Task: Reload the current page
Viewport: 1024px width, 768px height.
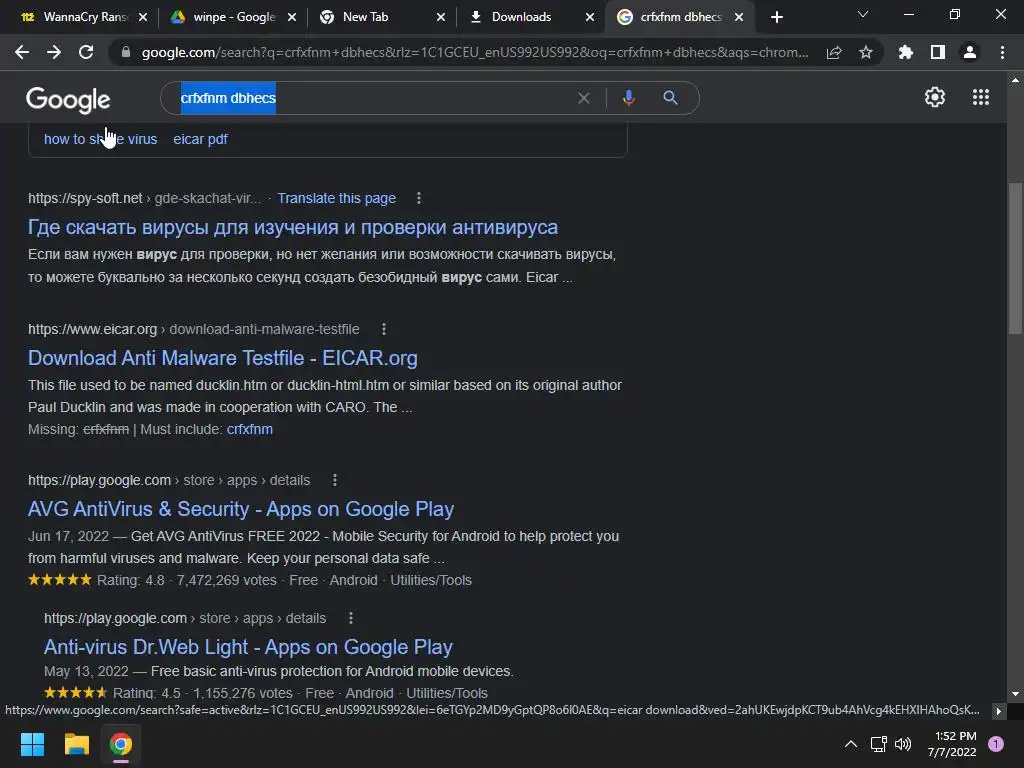Action: point(86,52)
